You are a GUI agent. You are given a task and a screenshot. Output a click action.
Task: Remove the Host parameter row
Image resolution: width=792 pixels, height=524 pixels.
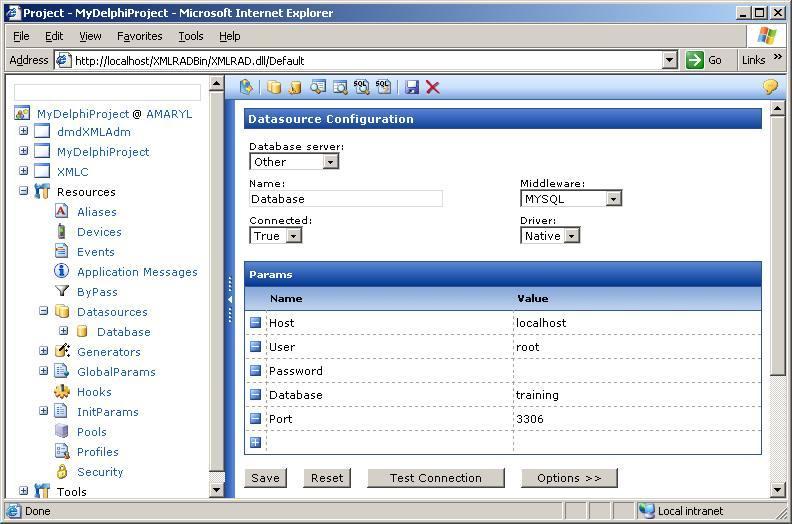coord(255,322)
